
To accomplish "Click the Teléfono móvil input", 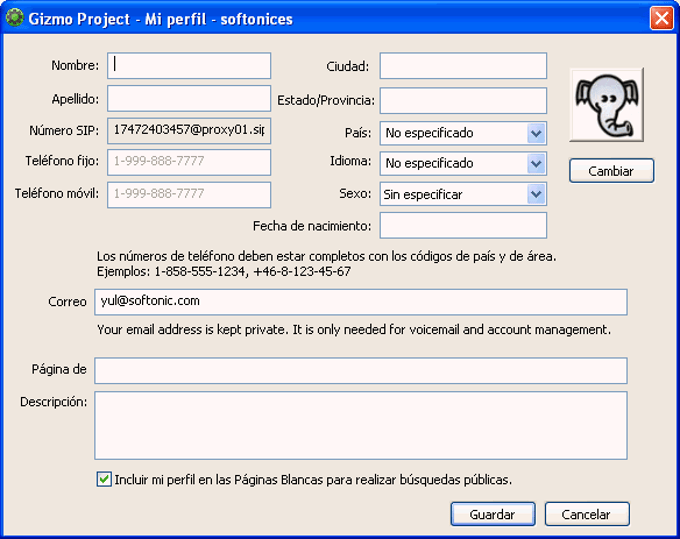I will click(189, 194).
